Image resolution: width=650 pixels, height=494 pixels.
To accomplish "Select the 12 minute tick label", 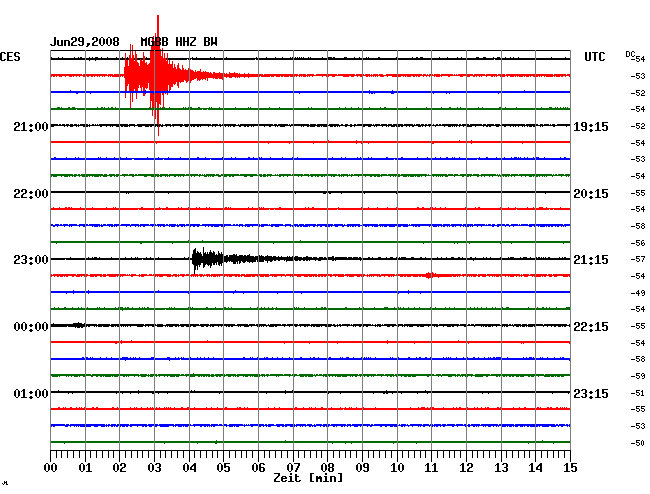I will click(x=466, y=468).
